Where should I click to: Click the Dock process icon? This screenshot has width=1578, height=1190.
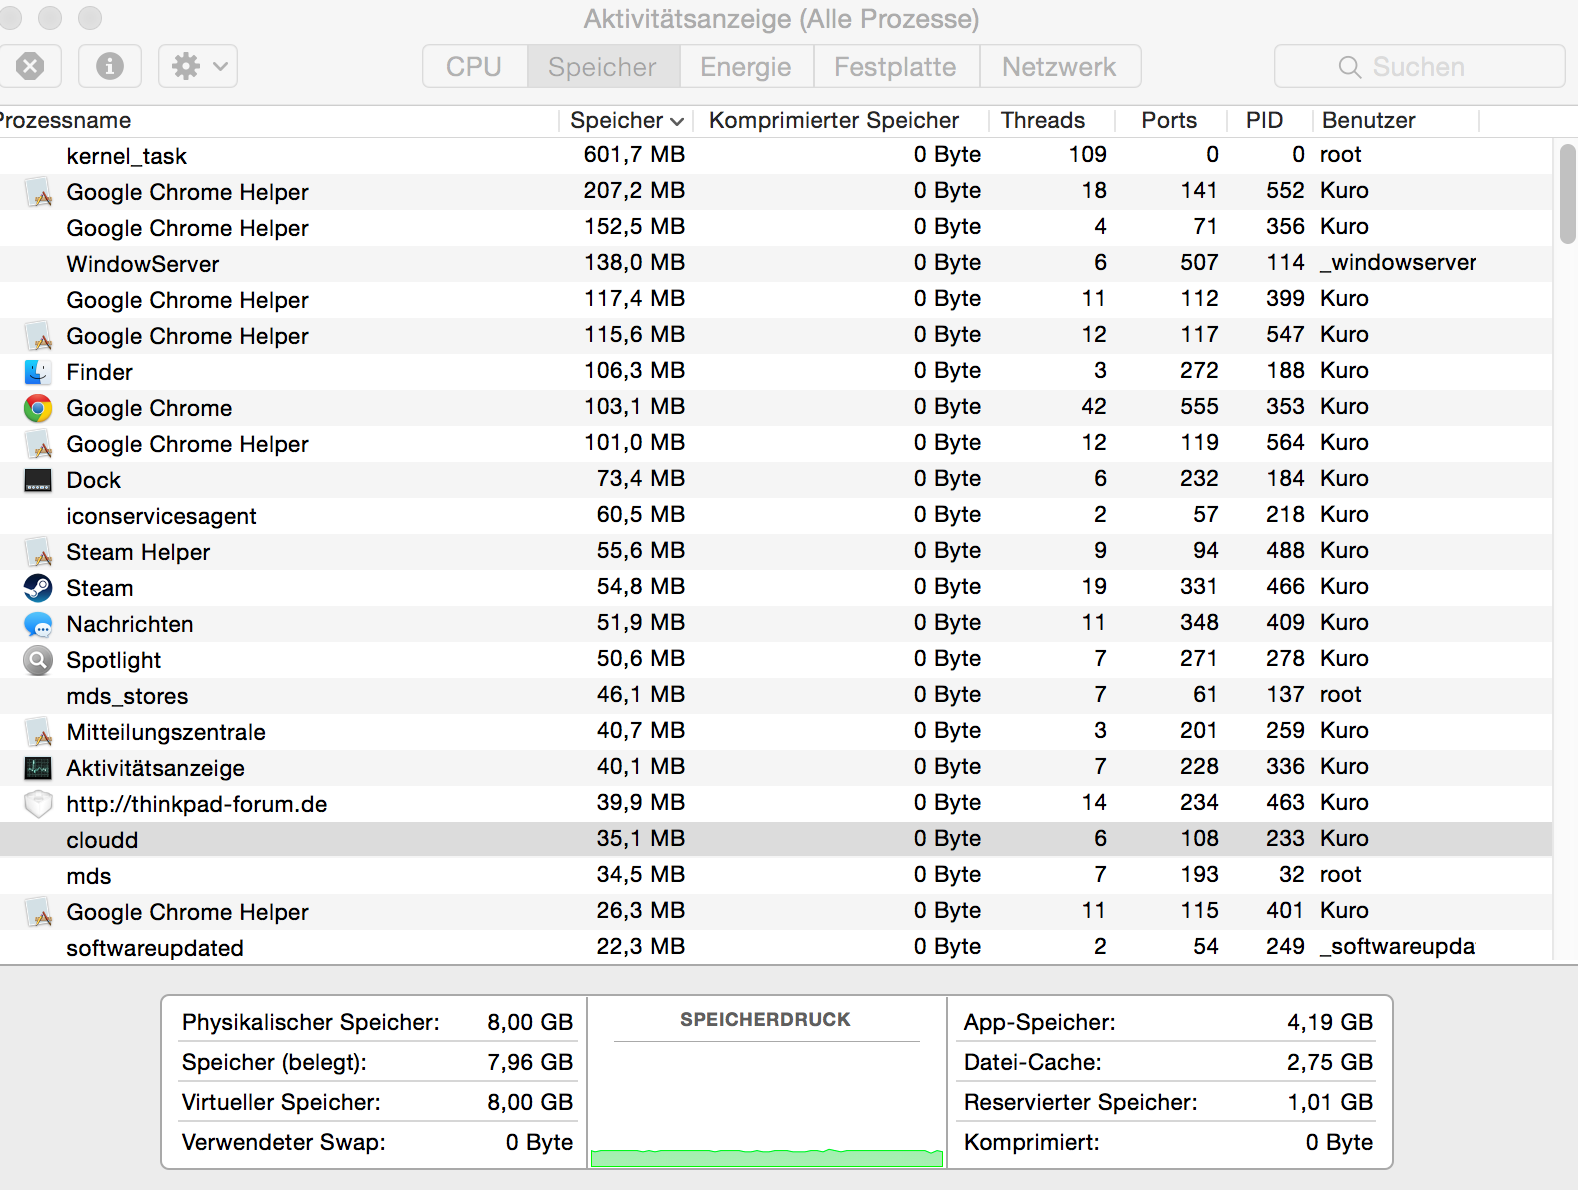coord(38,480)
